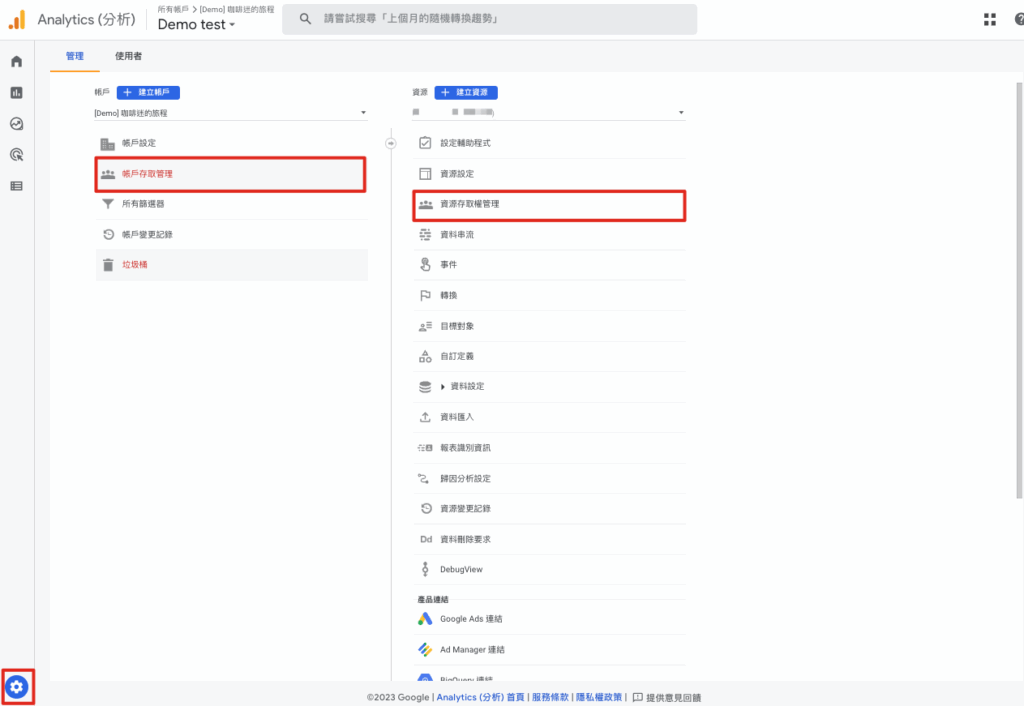This screenshot has height=706, width=1024.
Task: Click the Google Ads 連結 icon
Action: 425,619
